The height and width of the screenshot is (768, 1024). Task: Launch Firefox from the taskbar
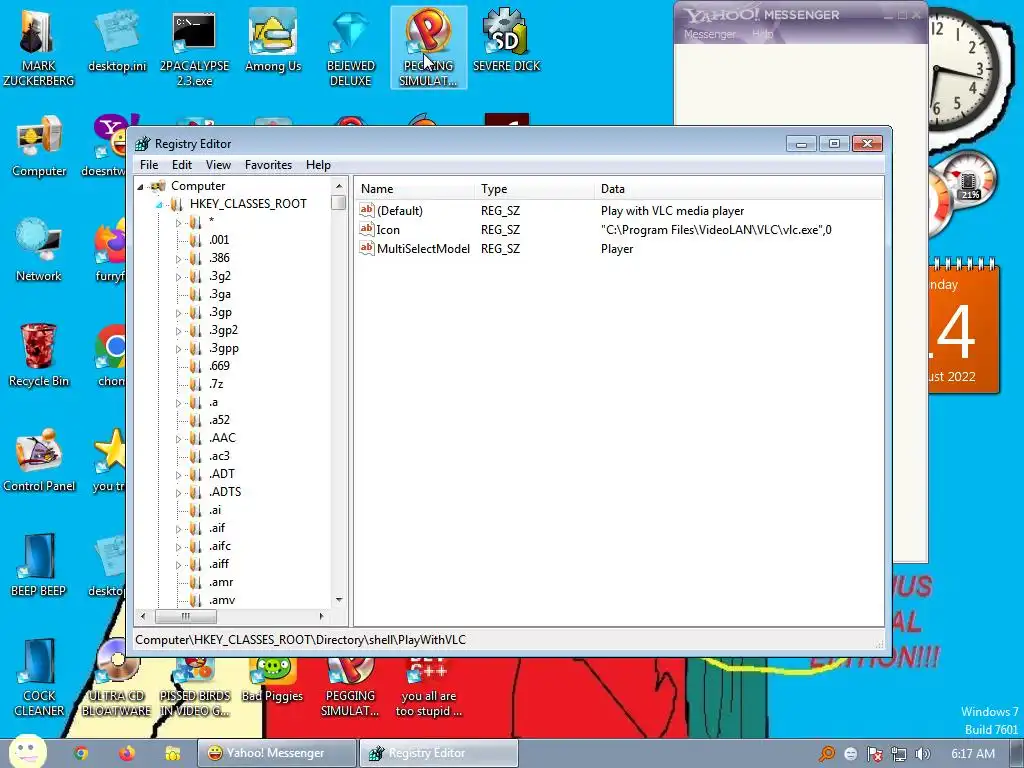127,754
